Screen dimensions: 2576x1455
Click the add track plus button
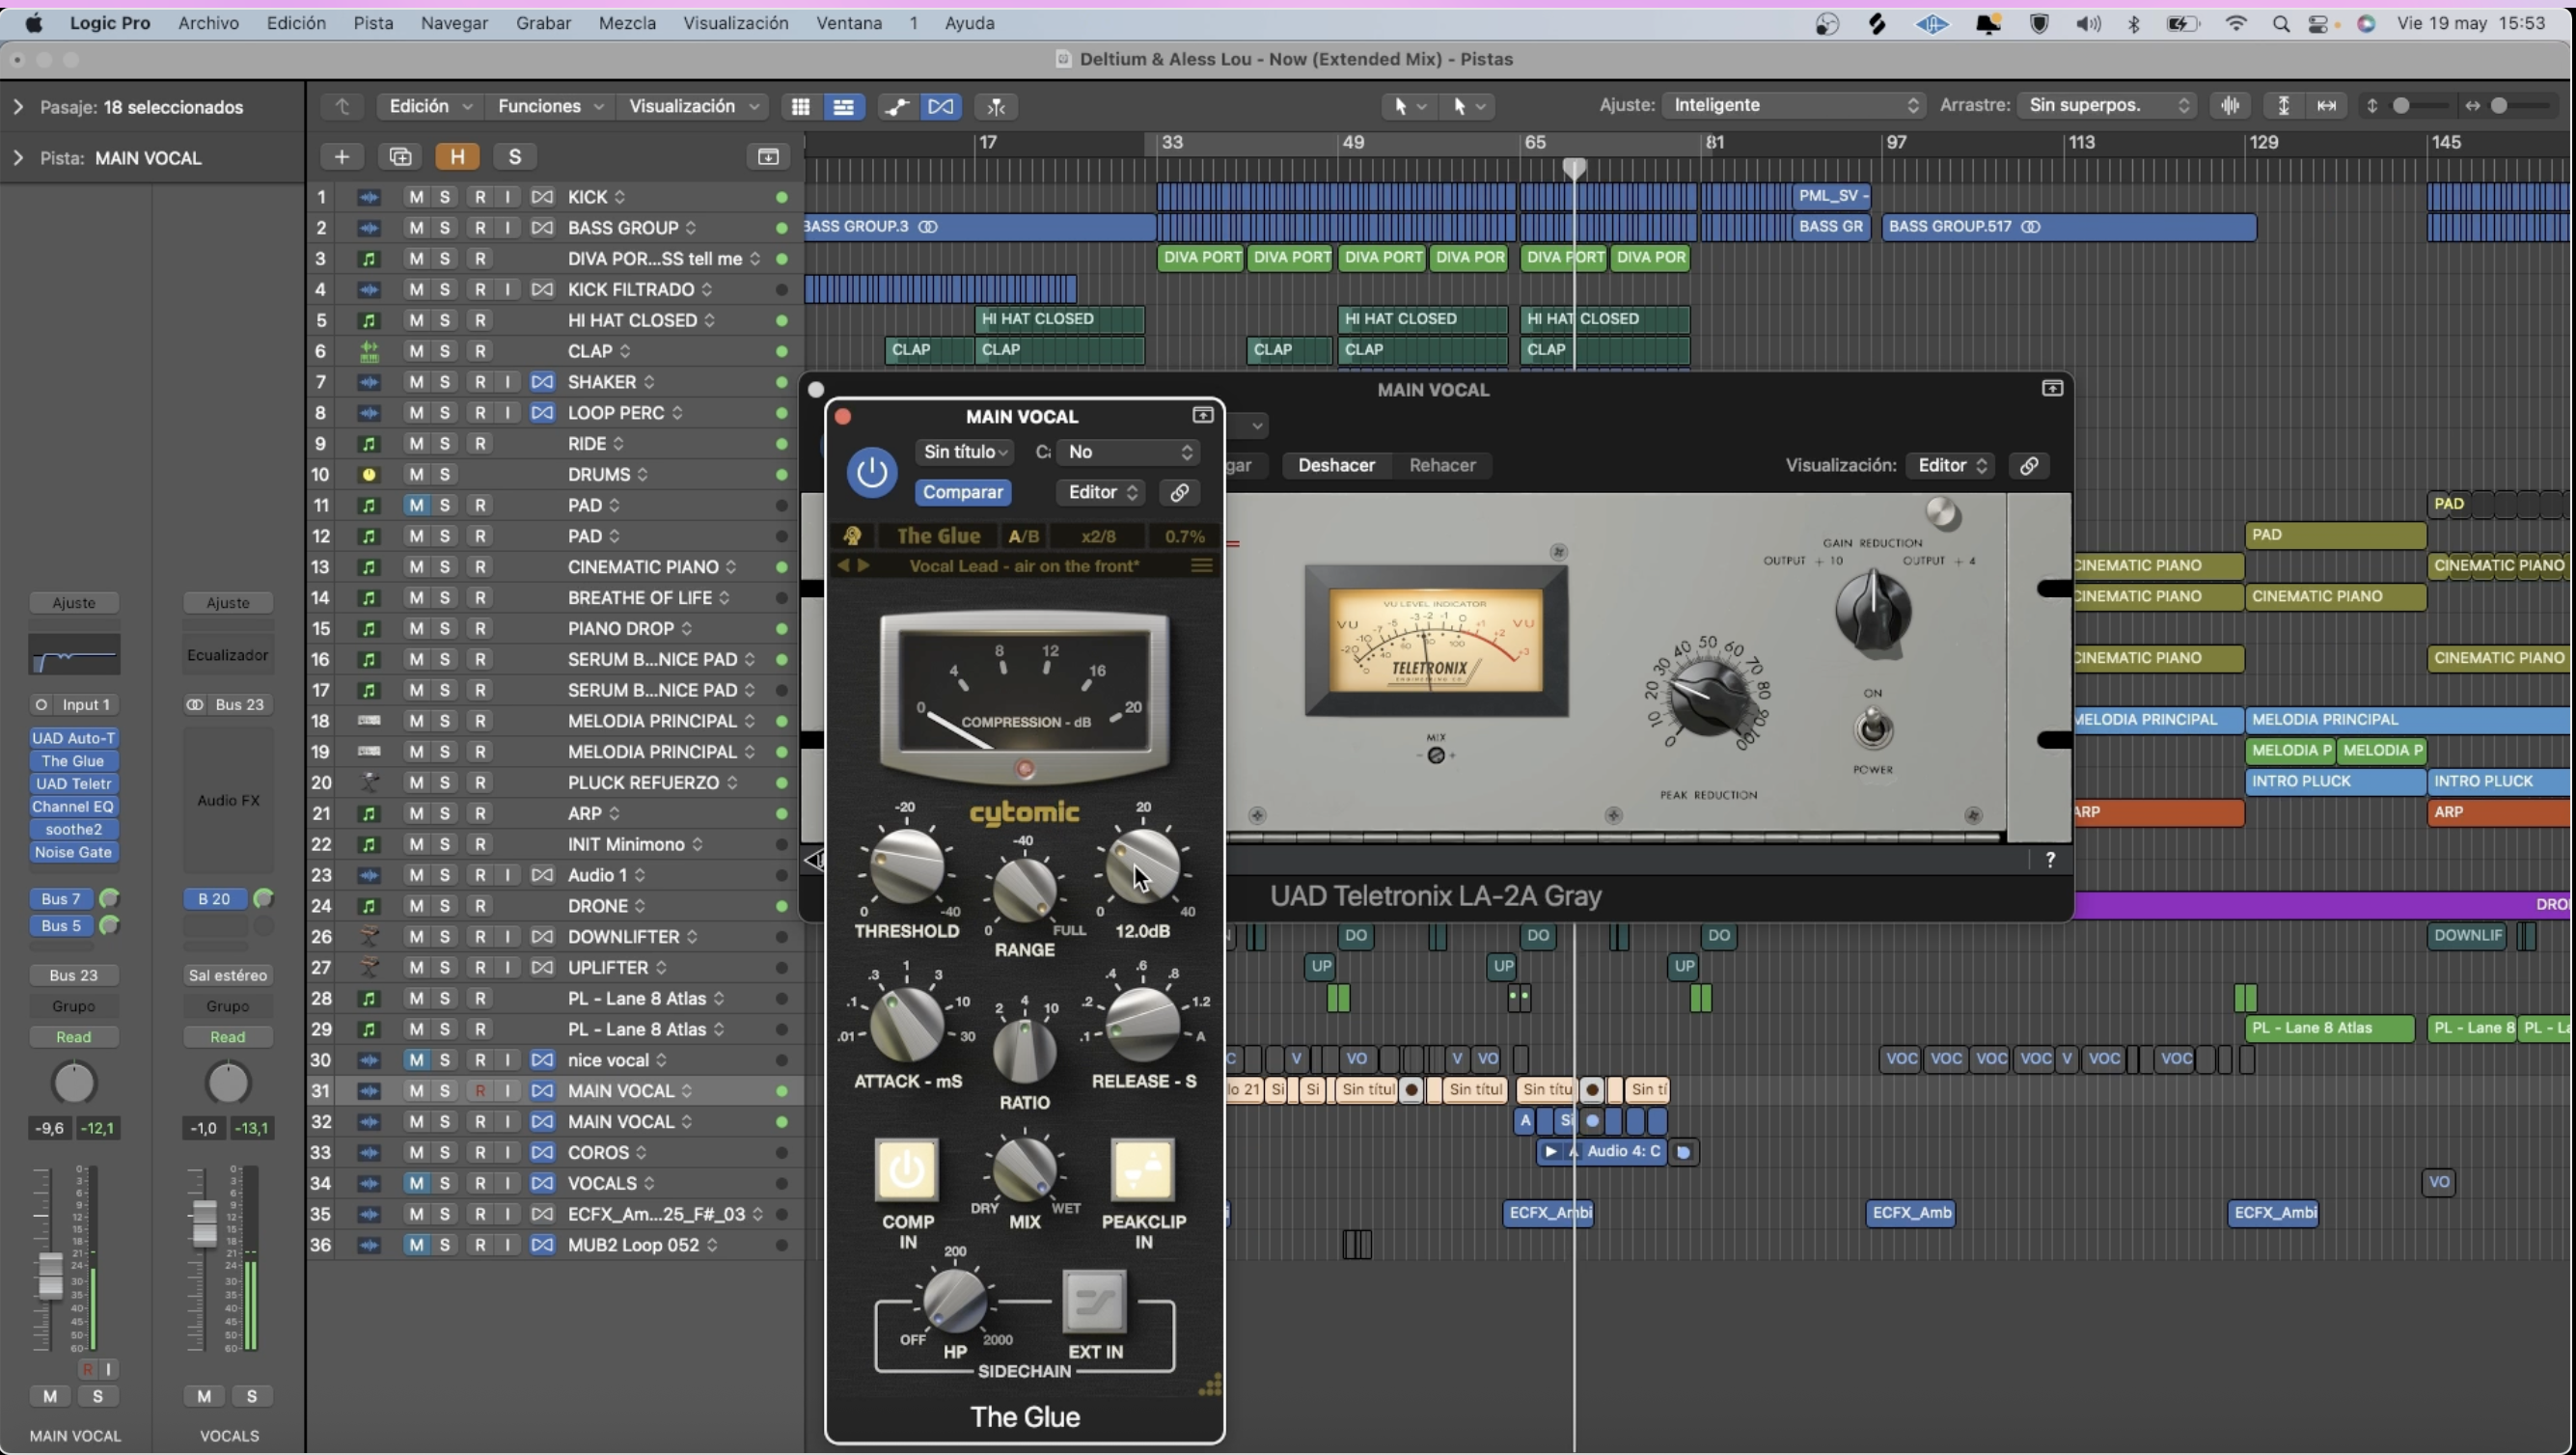(342, 157)
